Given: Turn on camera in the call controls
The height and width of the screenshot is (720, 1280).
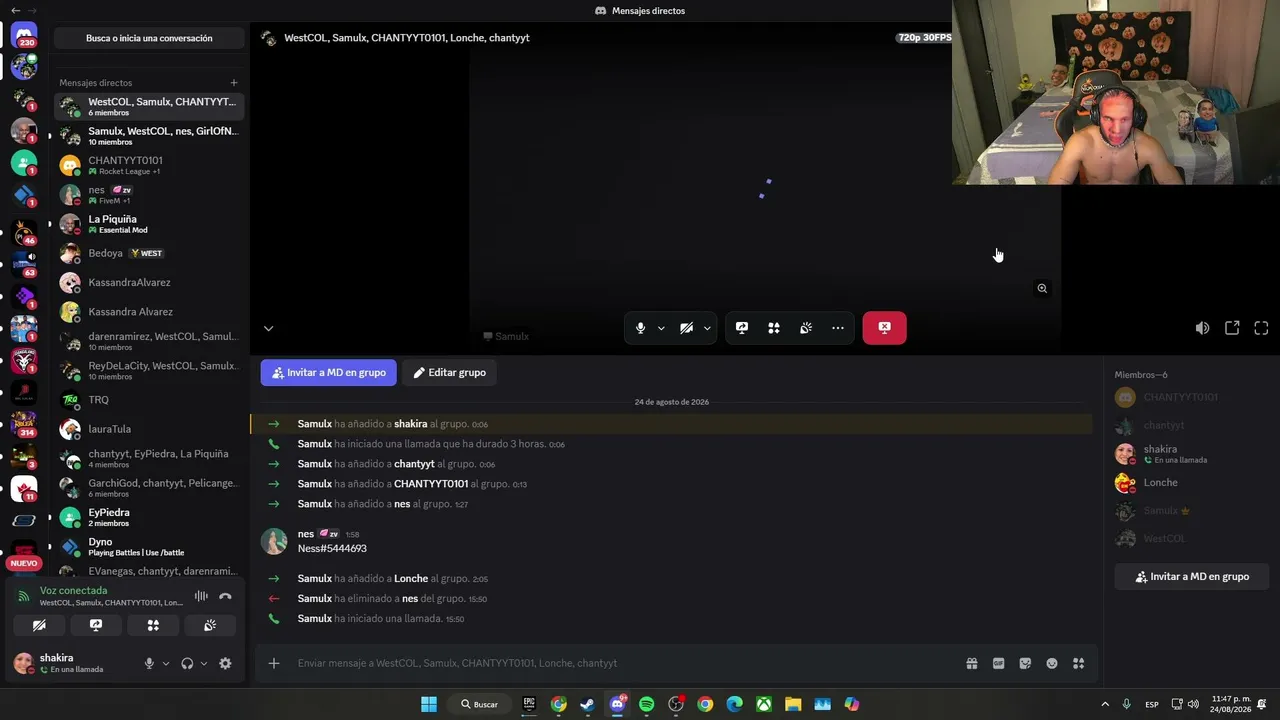Looking at the screenshot, I should (x=686, y=328).
